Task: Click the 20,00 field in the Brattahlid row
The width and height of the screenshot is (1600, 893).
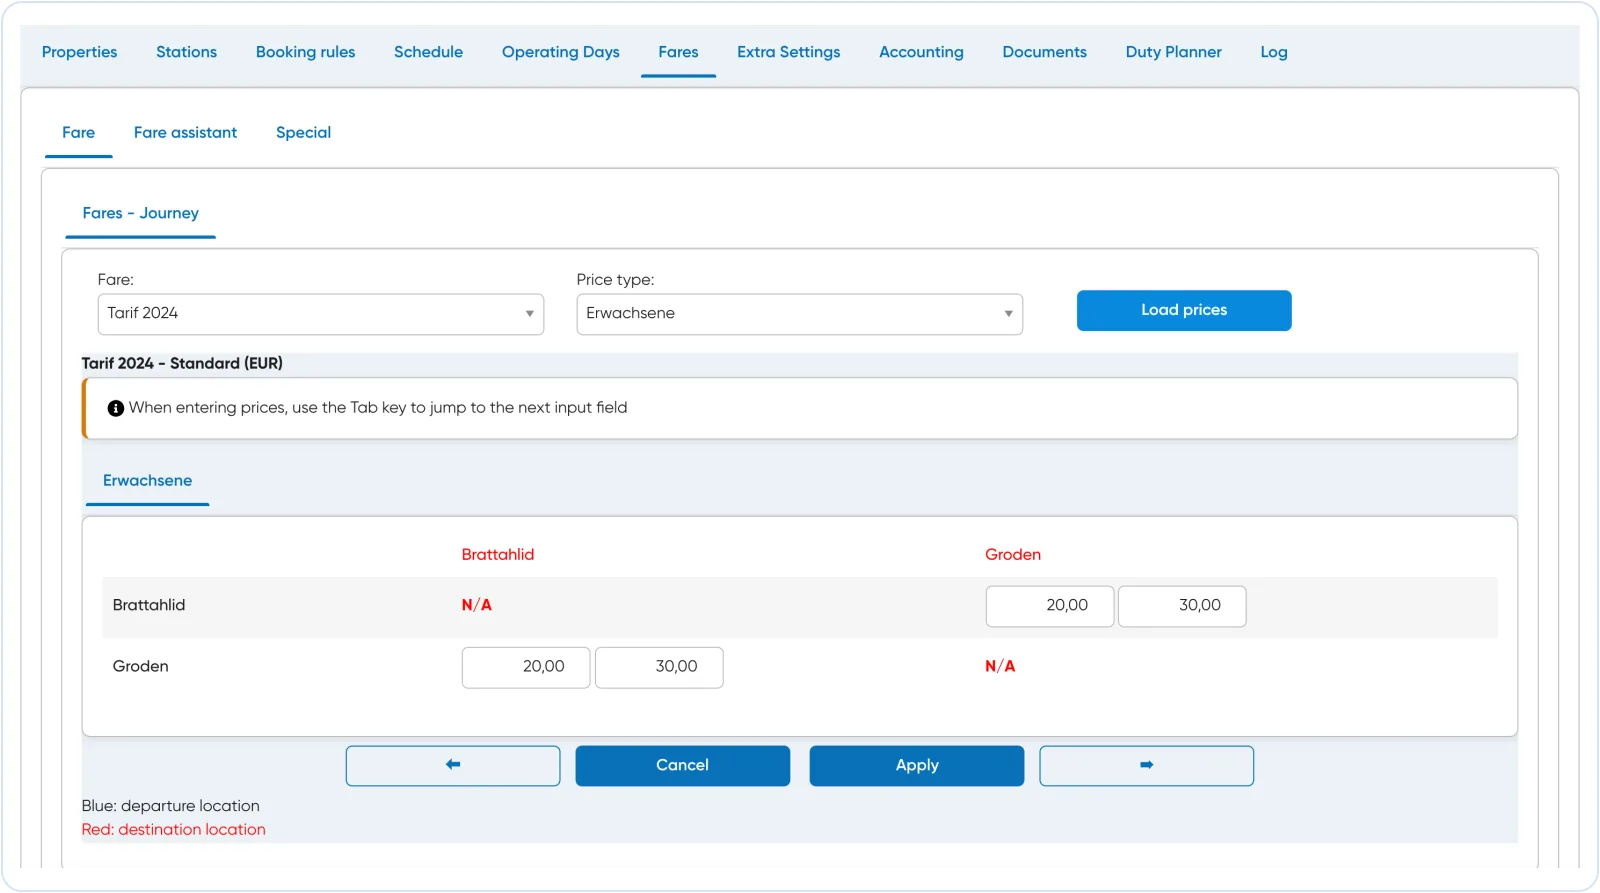Action: (x=1050, y=607)
